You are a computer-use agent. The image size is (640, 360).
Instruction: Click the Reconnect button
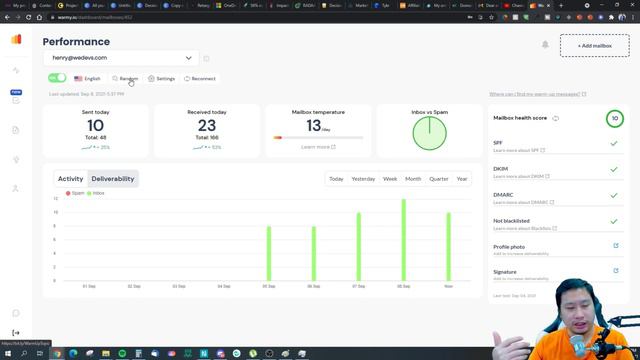200,78
